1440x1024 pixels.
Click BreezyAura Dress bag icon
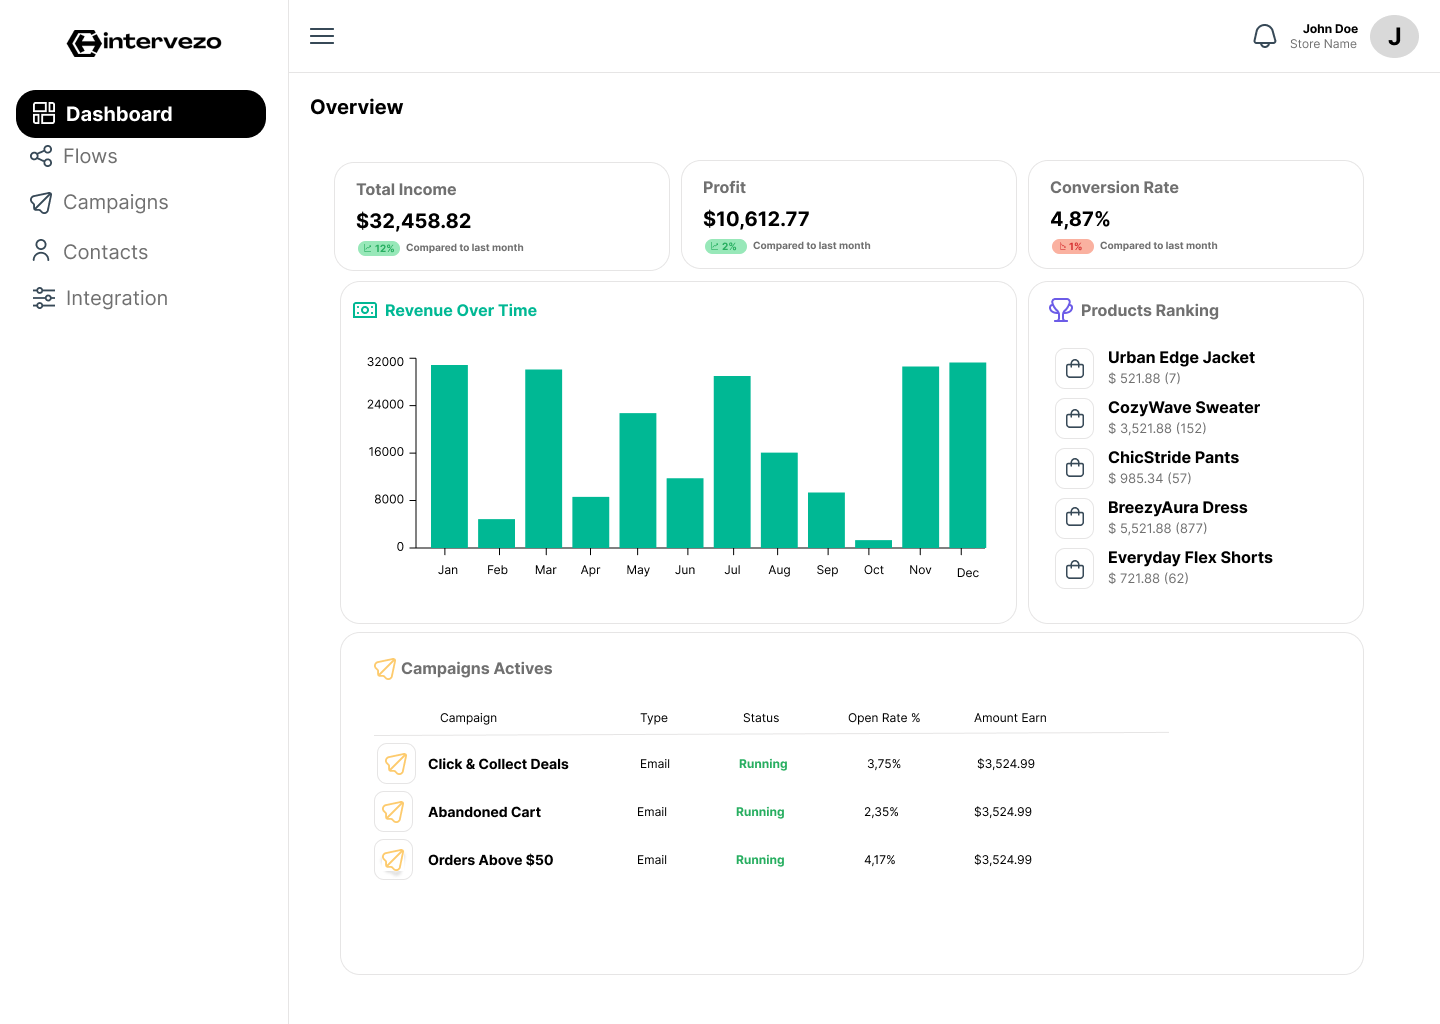coord(1075,518)
